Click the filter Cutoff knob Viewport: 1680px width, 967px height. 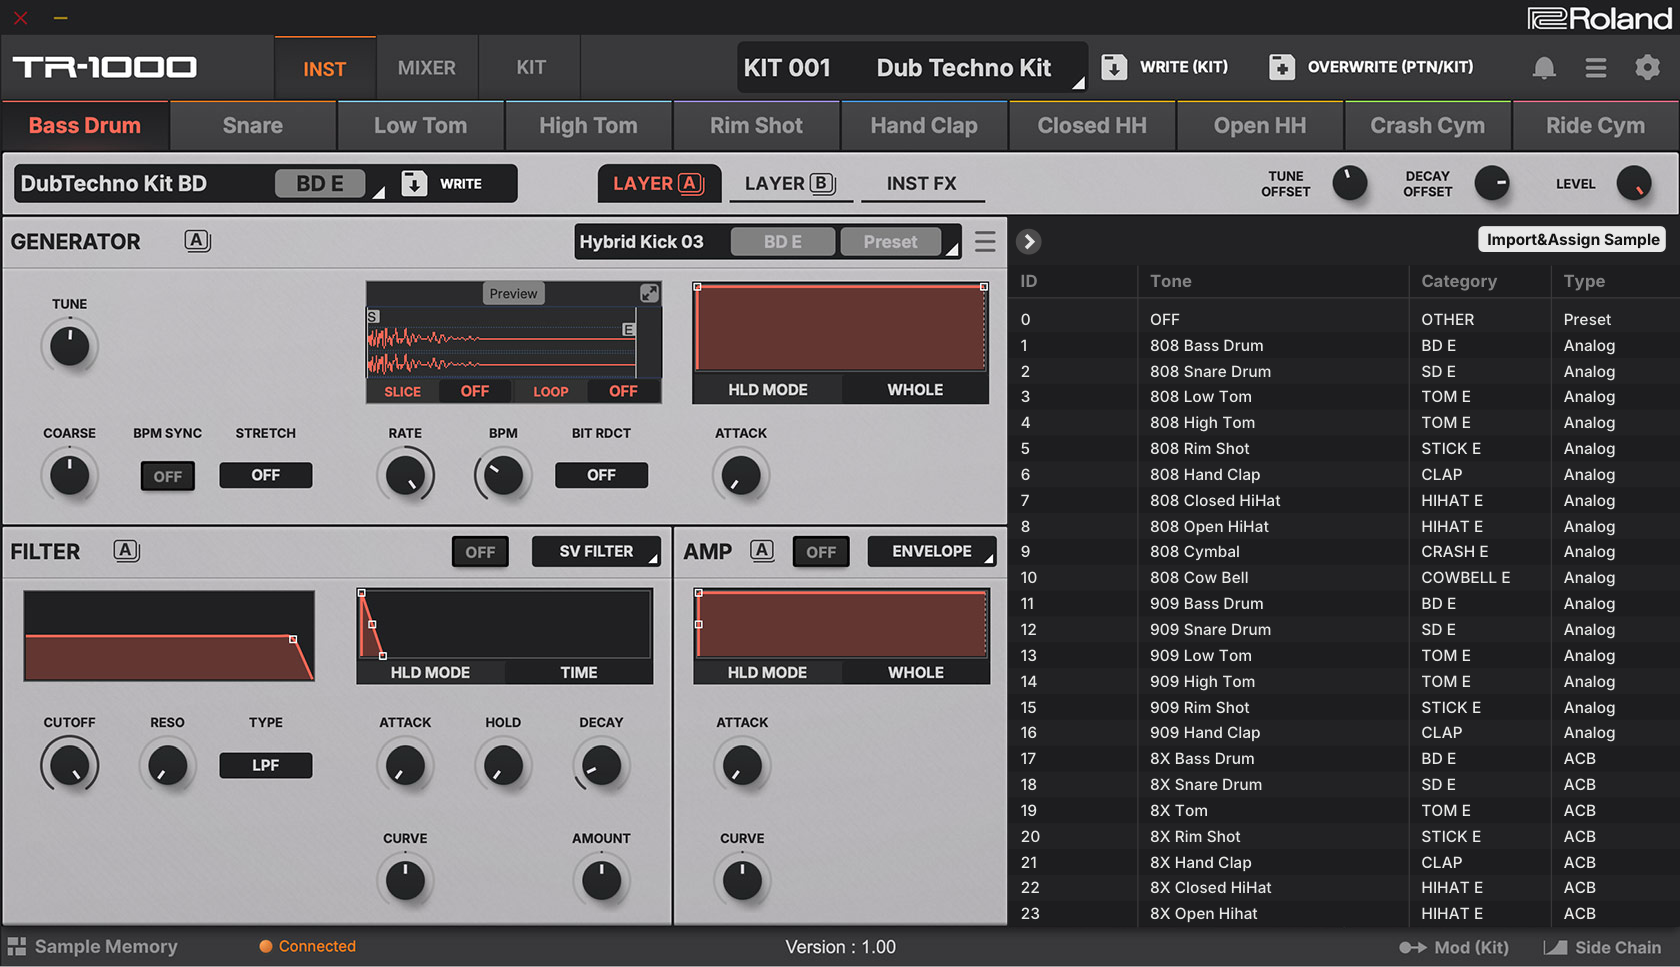[69, 766]
